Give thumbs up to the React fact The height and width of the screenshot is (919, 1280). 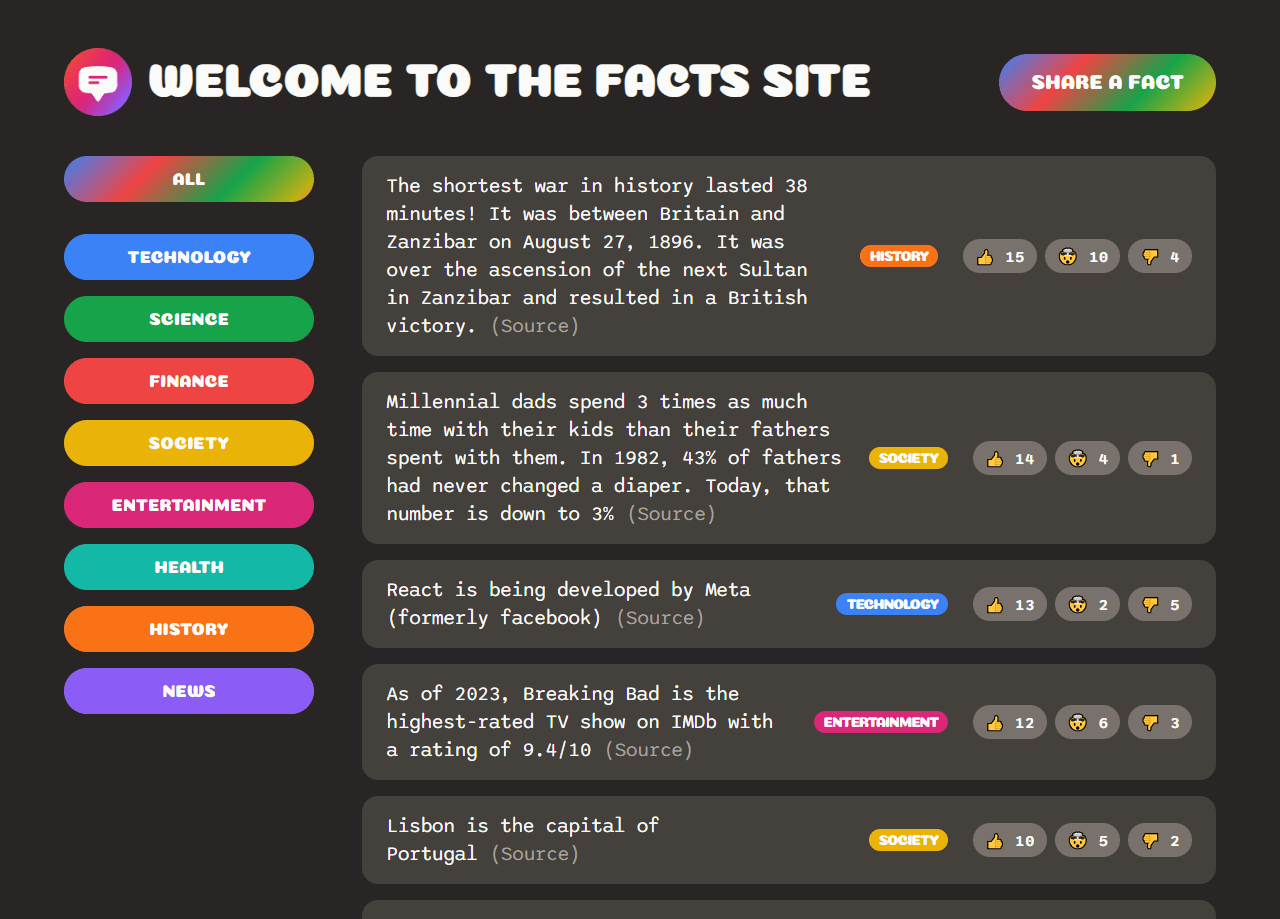(1010, 604)
